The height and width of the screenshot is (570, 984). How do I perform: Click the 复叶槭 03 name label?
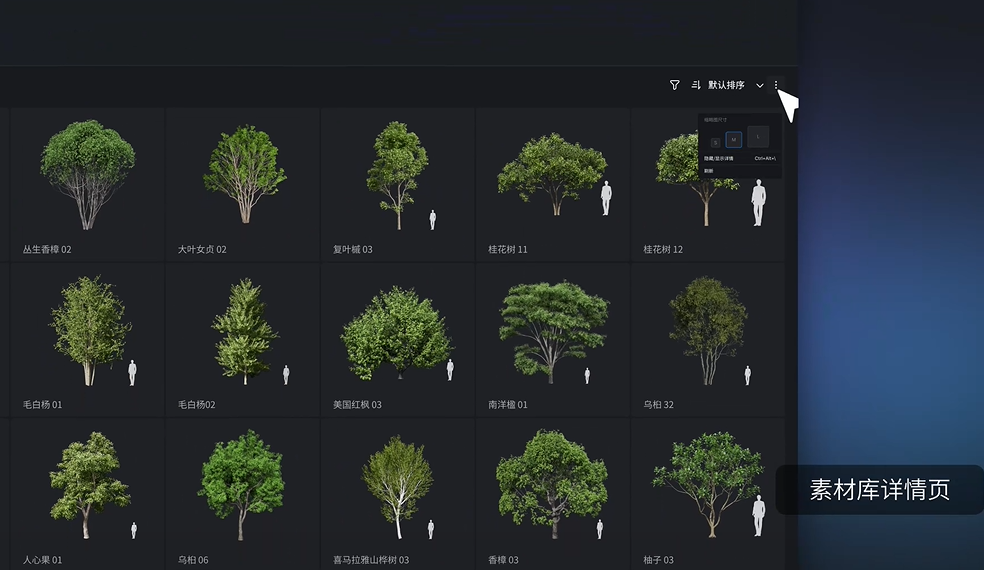(353, 249)
